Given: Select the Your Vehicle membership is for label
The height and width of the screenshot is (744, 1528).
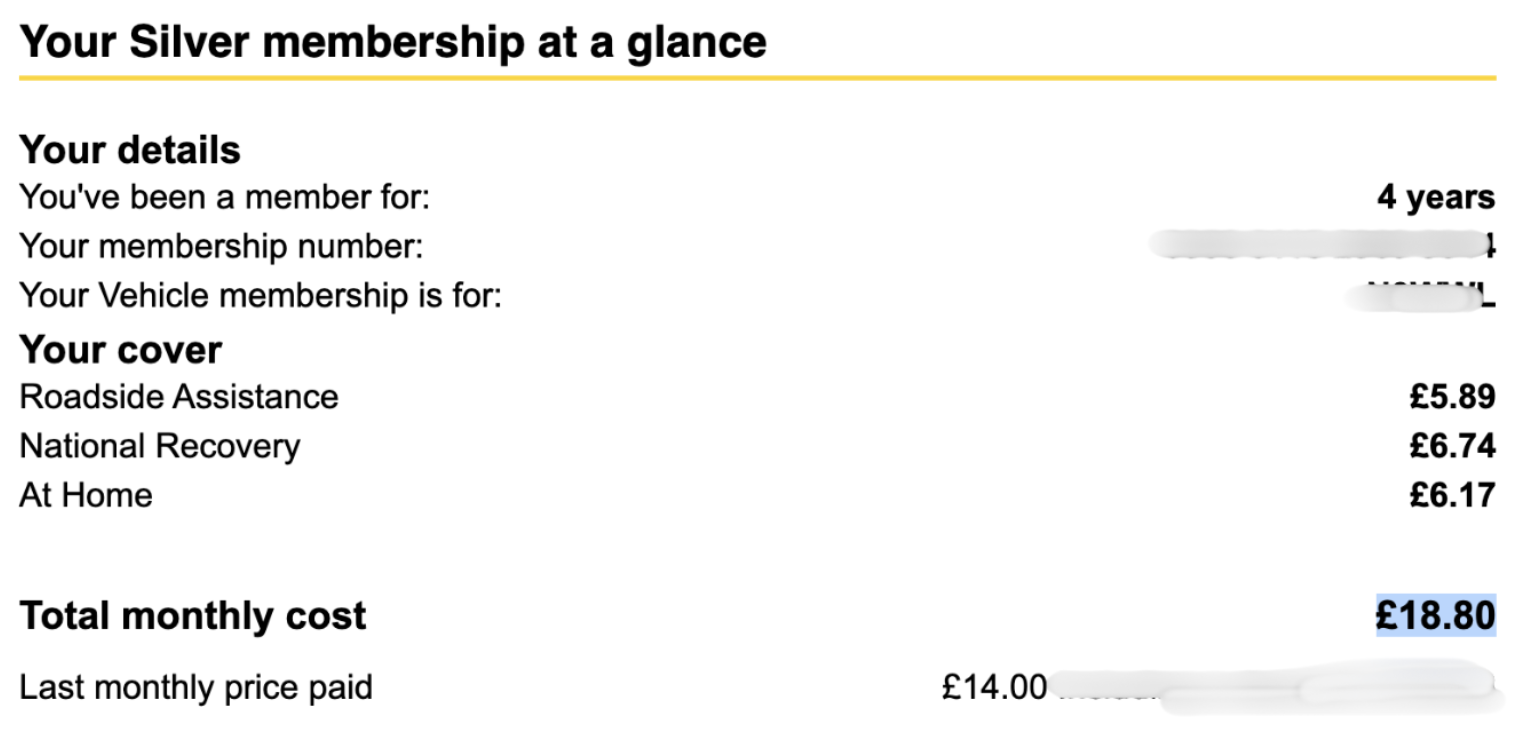Looking at the screenshot, I should (260, 296).
